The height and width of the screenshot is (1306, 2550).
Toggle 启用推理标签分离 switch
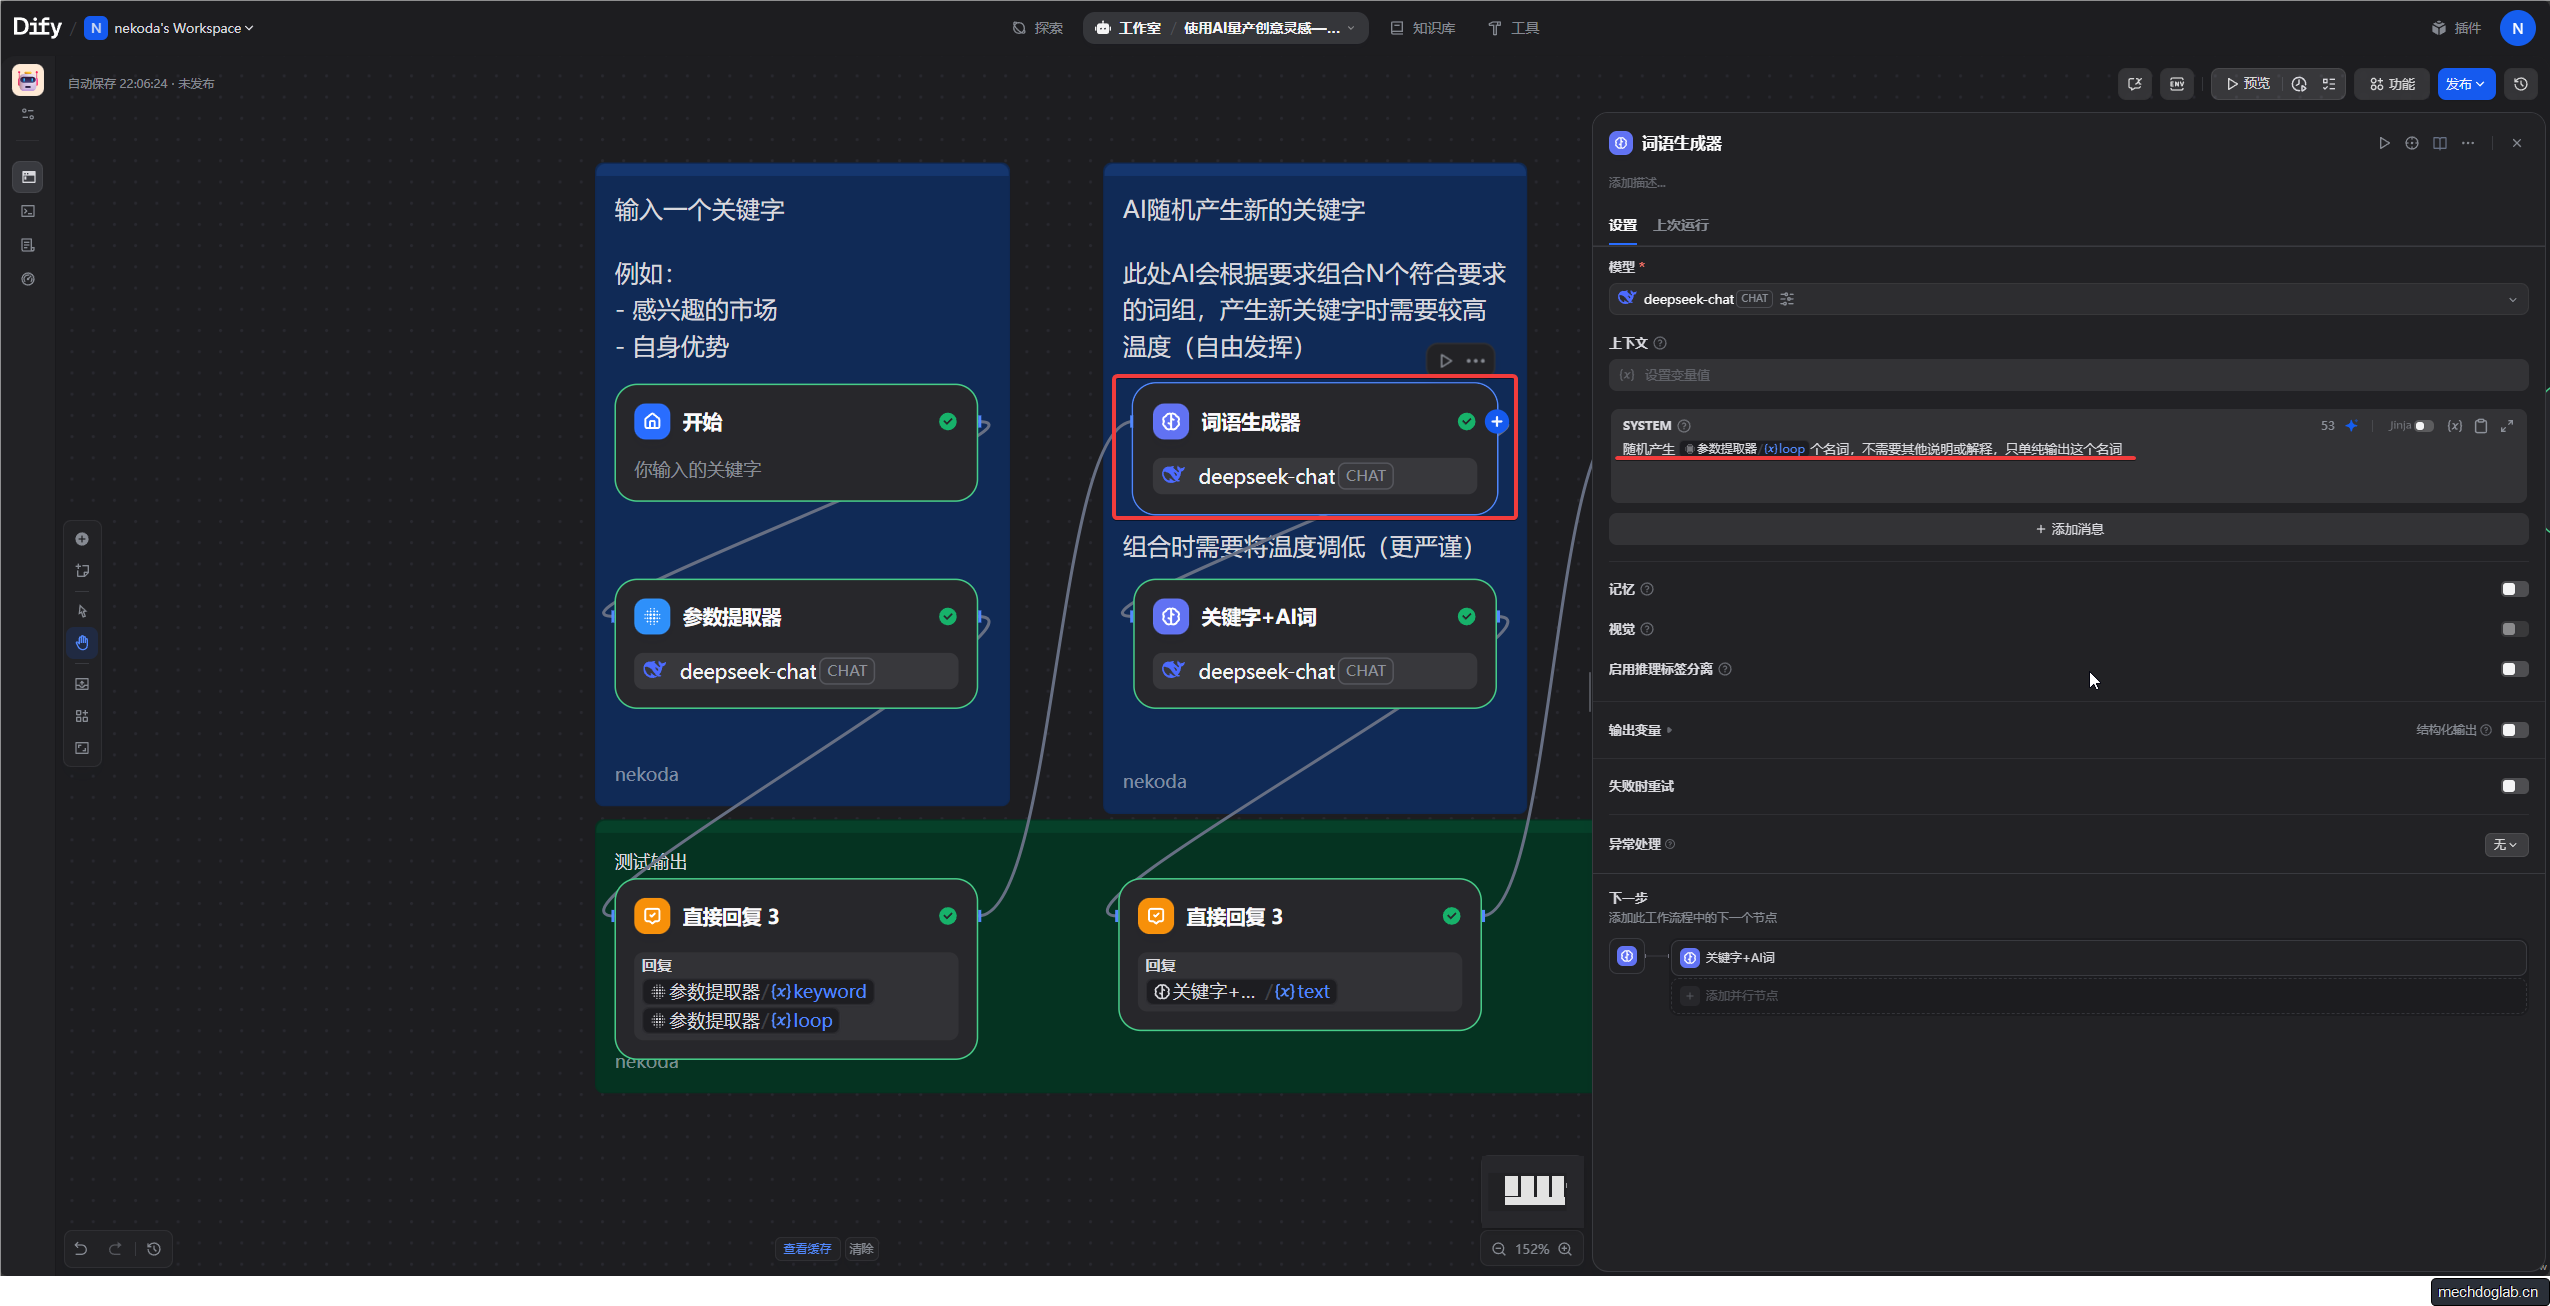click(x=2513, y=669)
